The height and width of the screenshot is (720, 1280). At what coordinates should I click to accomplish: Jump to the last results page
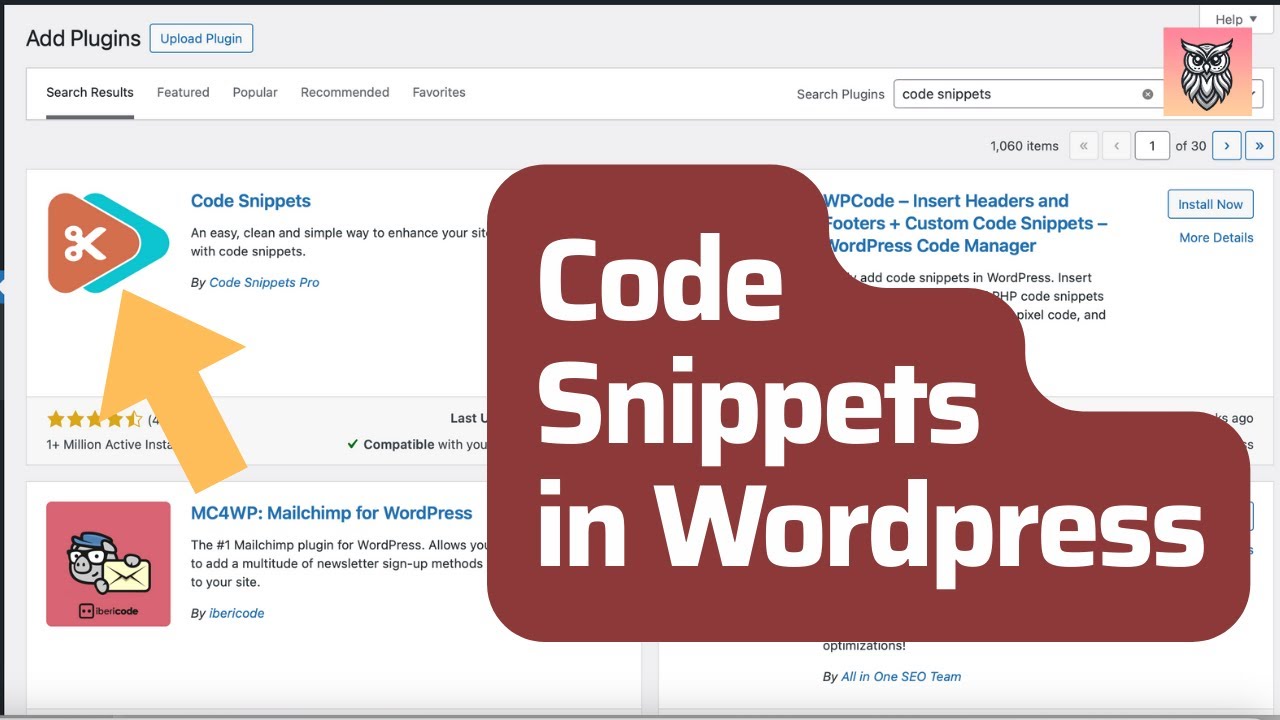(1259, 146)
